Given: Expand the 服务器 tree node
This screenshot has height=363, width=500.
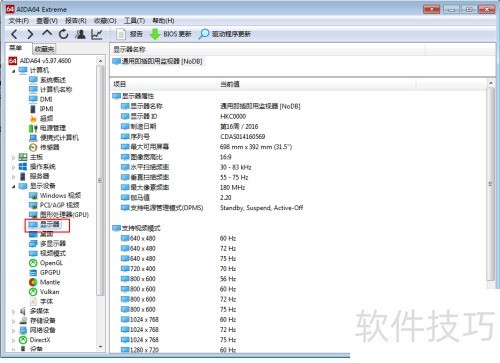Looking at the screenshot, I should 13,177.
